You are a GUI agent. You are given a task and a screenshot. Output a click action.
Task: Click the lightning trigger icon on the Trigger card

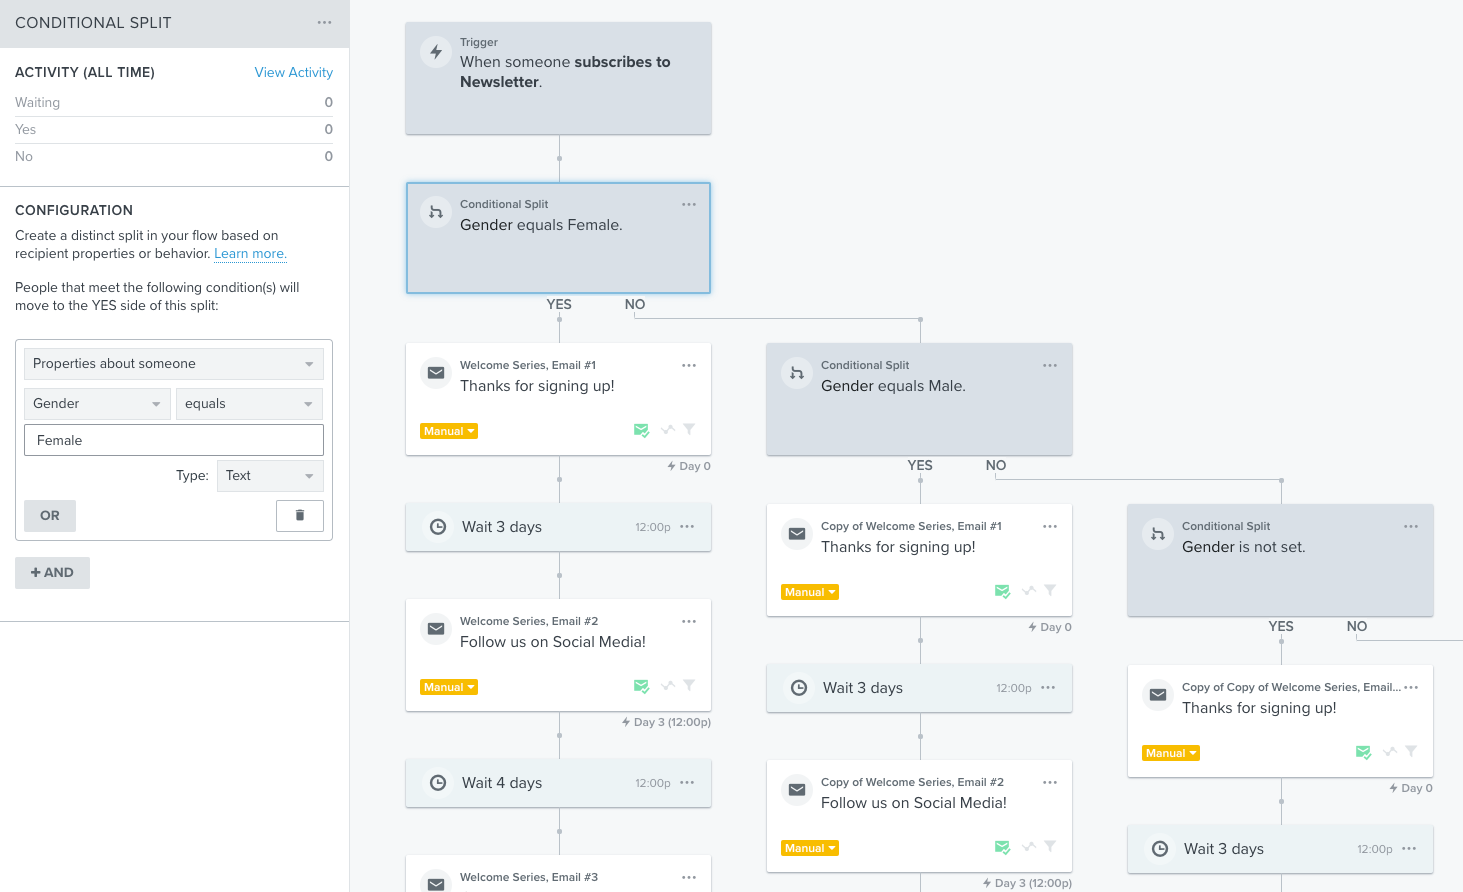[x=436, y=50]
